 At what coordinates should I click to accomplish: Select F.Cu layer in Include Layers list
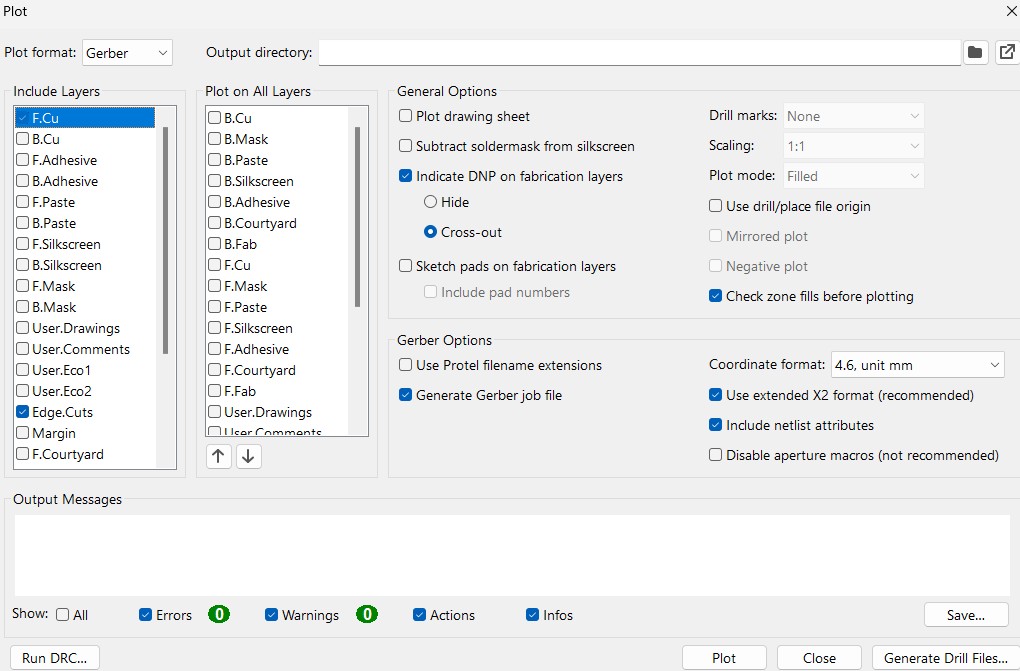tap(45, 118)
